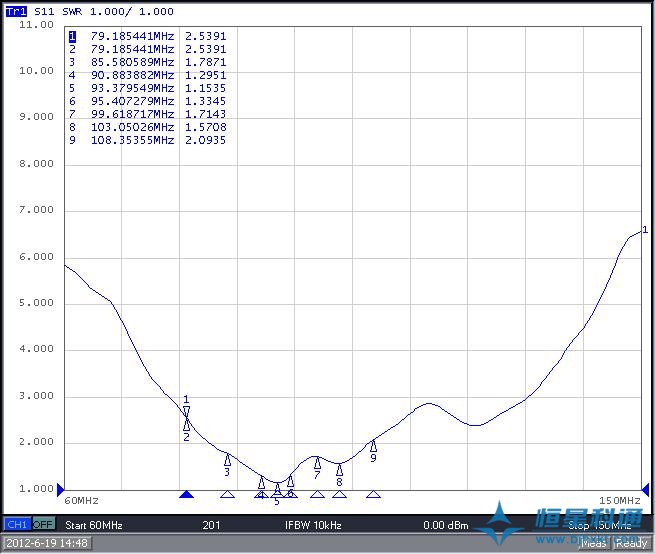Click marker 9 triangle on the trace
Image resolution: width=655 pixels, height=554 pixels.
(373, 445)
